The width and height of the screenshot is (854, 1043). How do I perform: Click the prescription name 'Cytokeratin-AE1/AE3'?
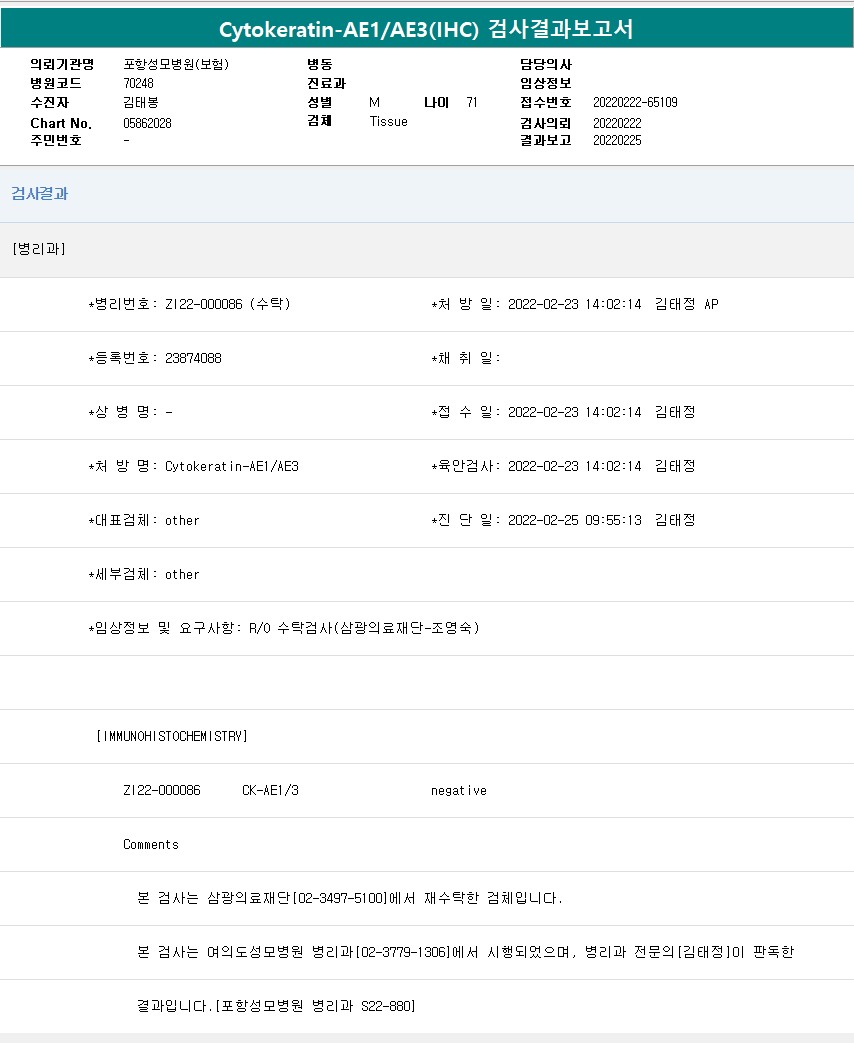point(231,466)
